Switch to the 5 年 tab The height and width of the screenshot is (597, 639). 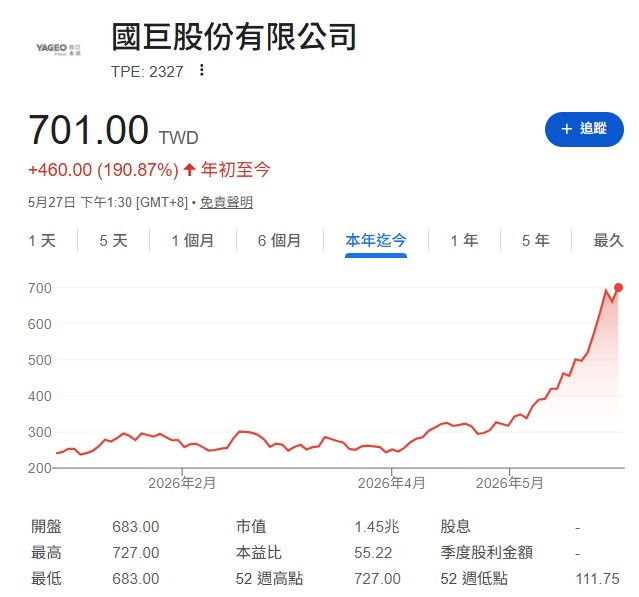tap(535, 240)
